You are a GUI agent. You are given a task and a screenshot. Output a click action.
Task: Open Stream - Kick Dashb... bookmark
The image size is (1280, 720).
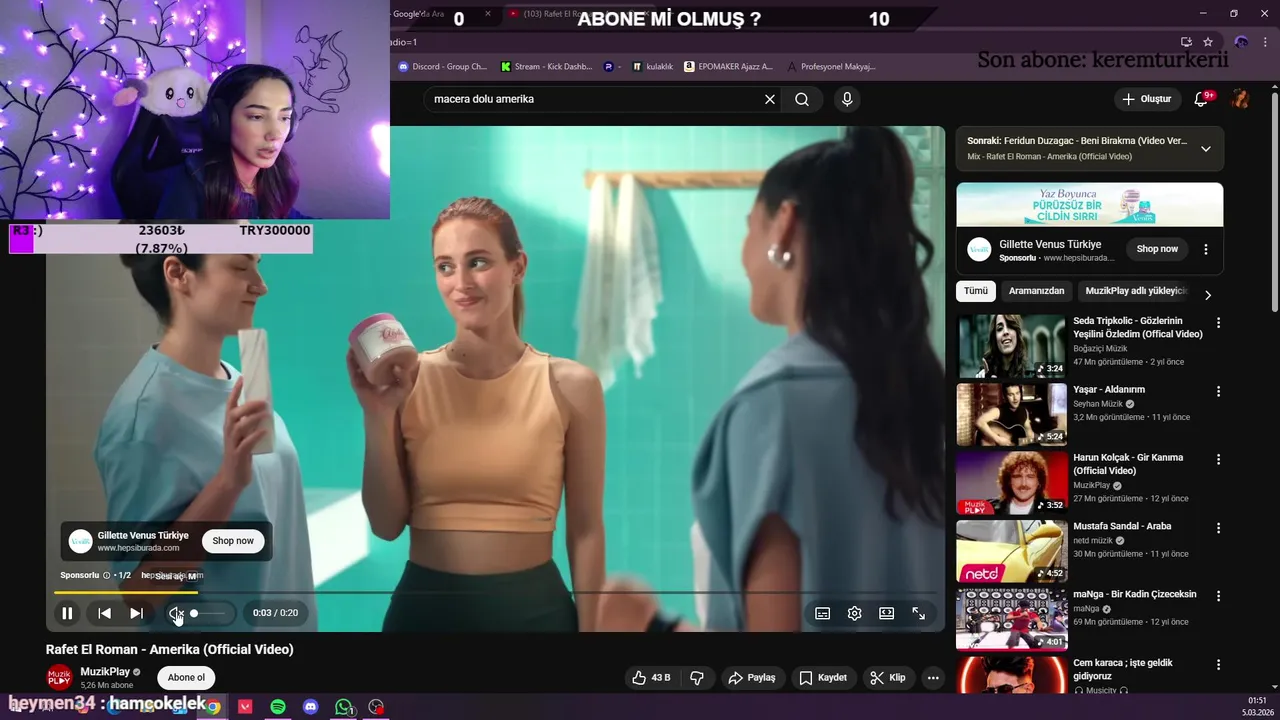click(546, 67)
